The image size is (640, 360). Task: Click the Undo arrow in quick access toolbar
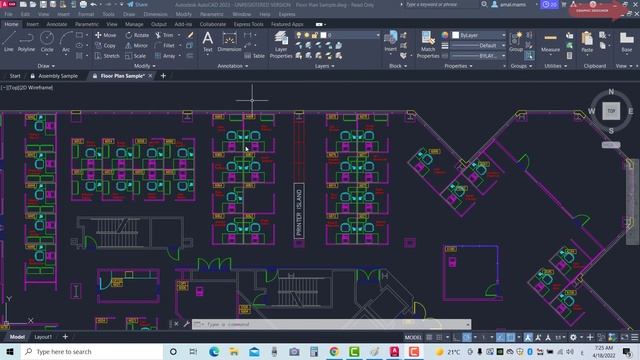[x=93, y=4]
